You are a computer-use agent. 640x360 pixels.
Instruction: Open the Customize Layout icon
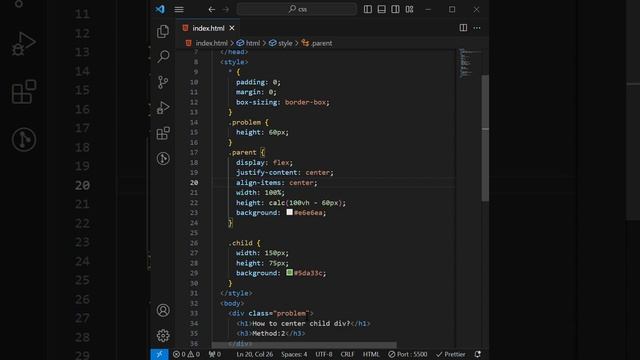[409, 9]
